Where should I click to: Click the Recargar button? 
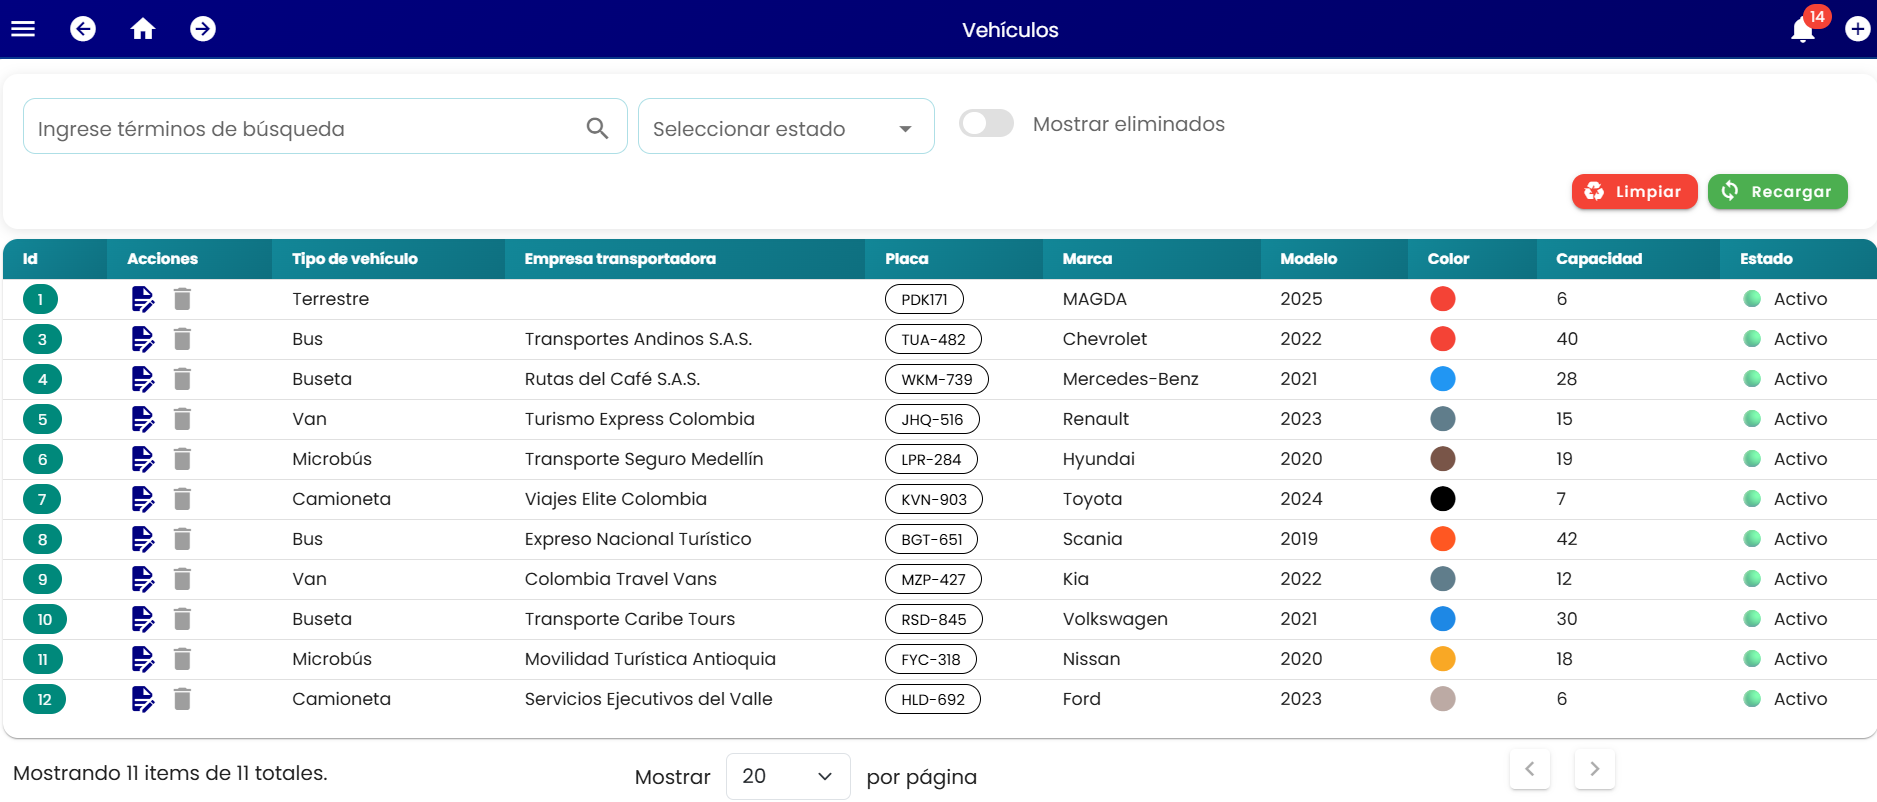click(x=1777, y=191)
